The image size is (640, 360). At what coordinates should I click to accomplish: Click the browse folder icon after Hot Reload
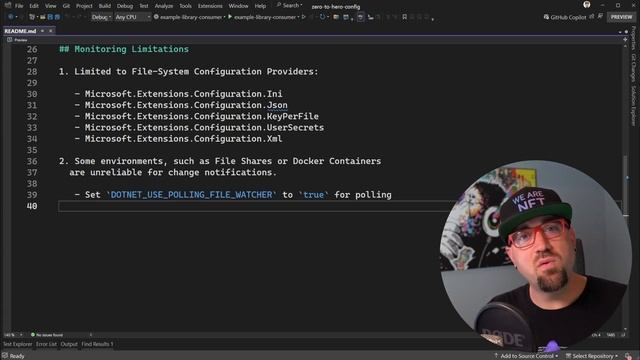coord(336,17)
